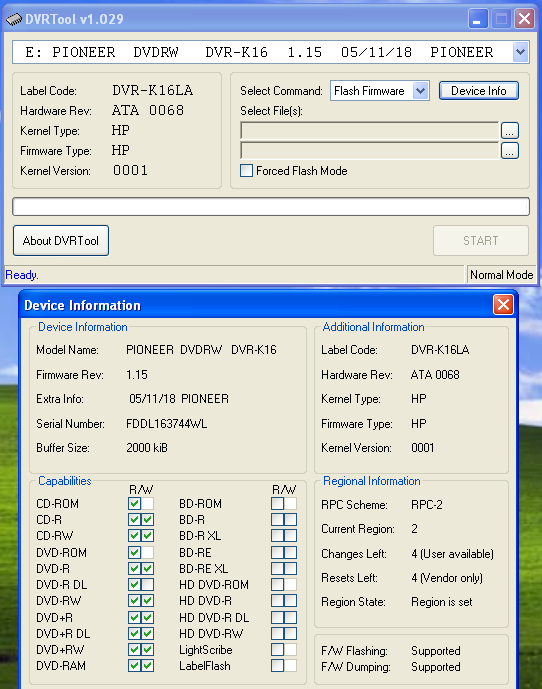Close the Device Information dialog
This screenshot has width=542, height=689.
(503, 304)
